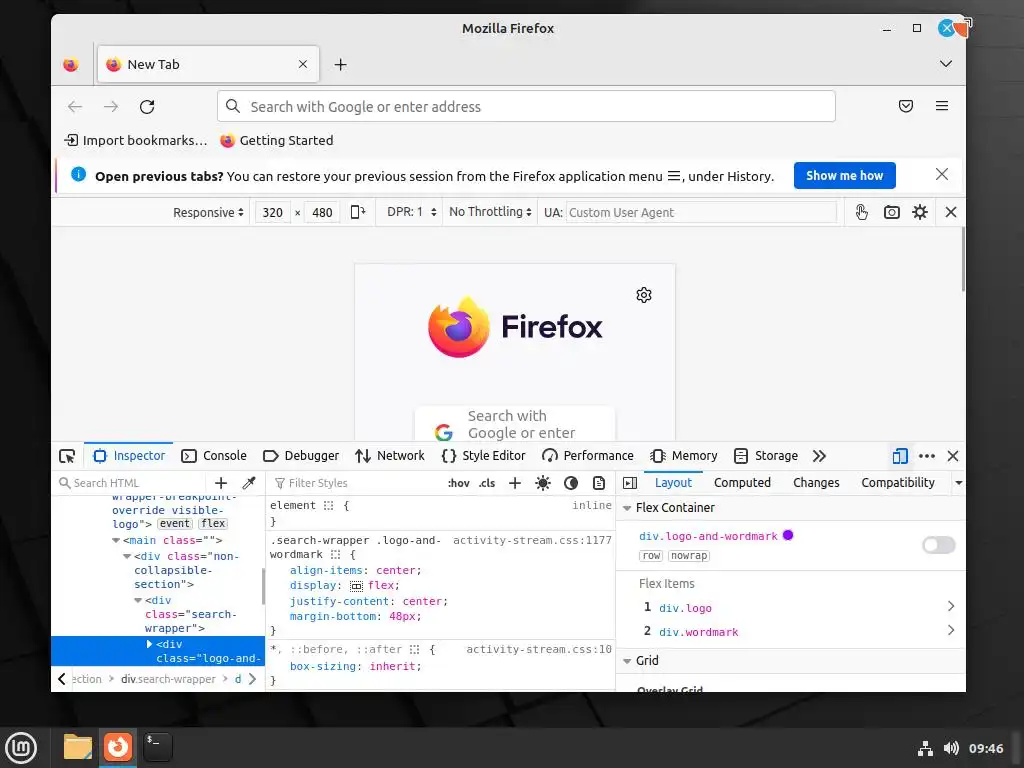Show more devtools tabs with chevrons
The width and height of the screenshot is (1024, 768).
point(820,456)
